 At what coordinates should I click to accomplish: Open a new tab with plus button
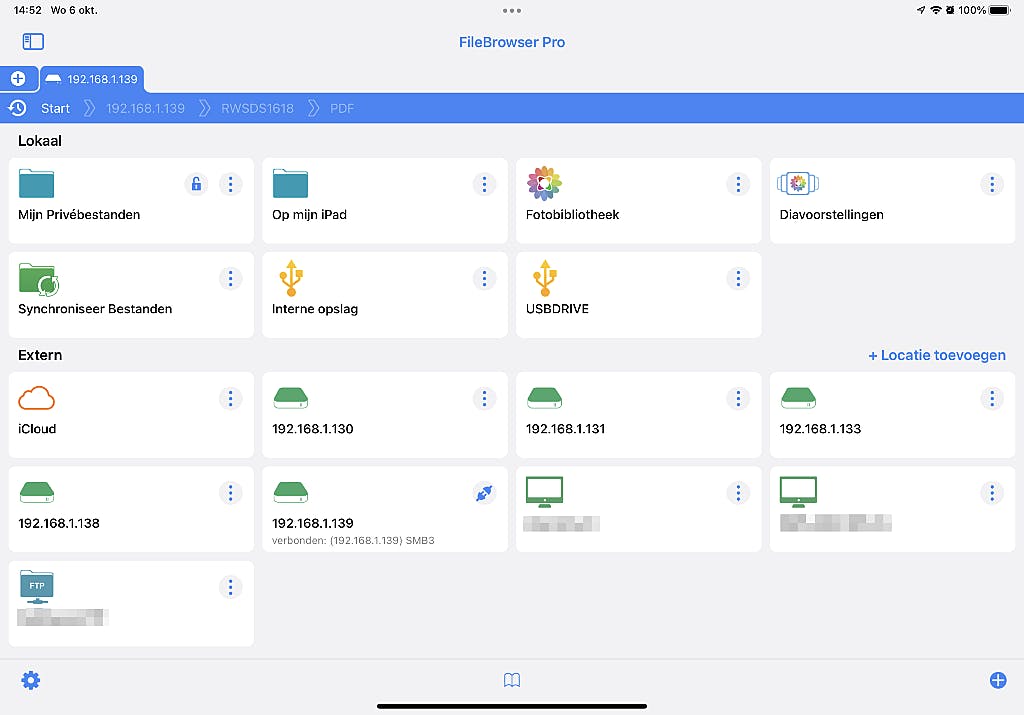pyautogui.click(x=18, y=79)
